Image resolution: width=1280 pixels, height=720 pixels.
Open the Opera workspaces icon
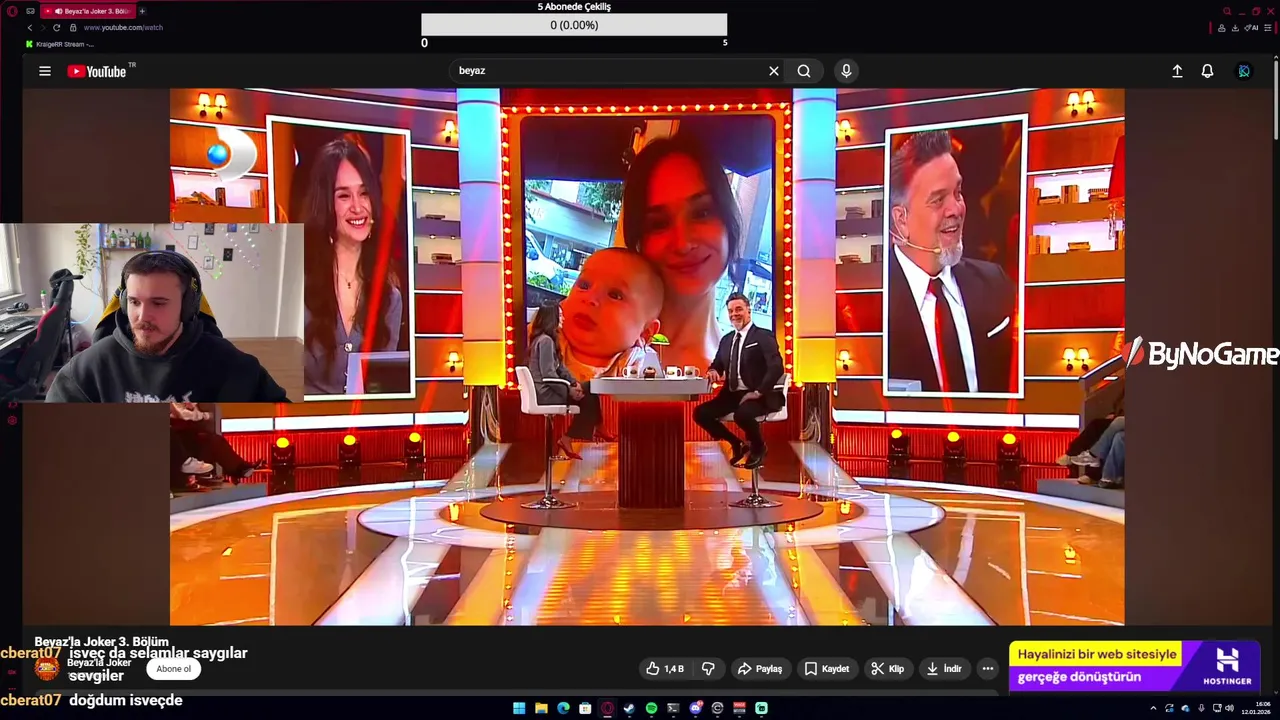[x=30, y=11]
